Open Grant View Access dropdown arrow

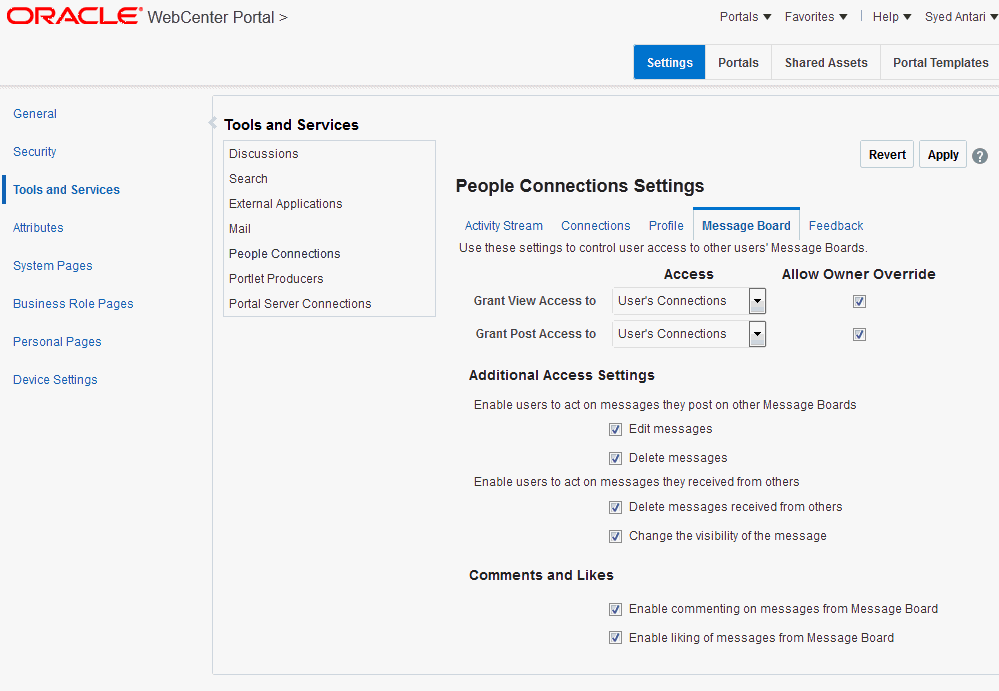[x=757, y=301]
